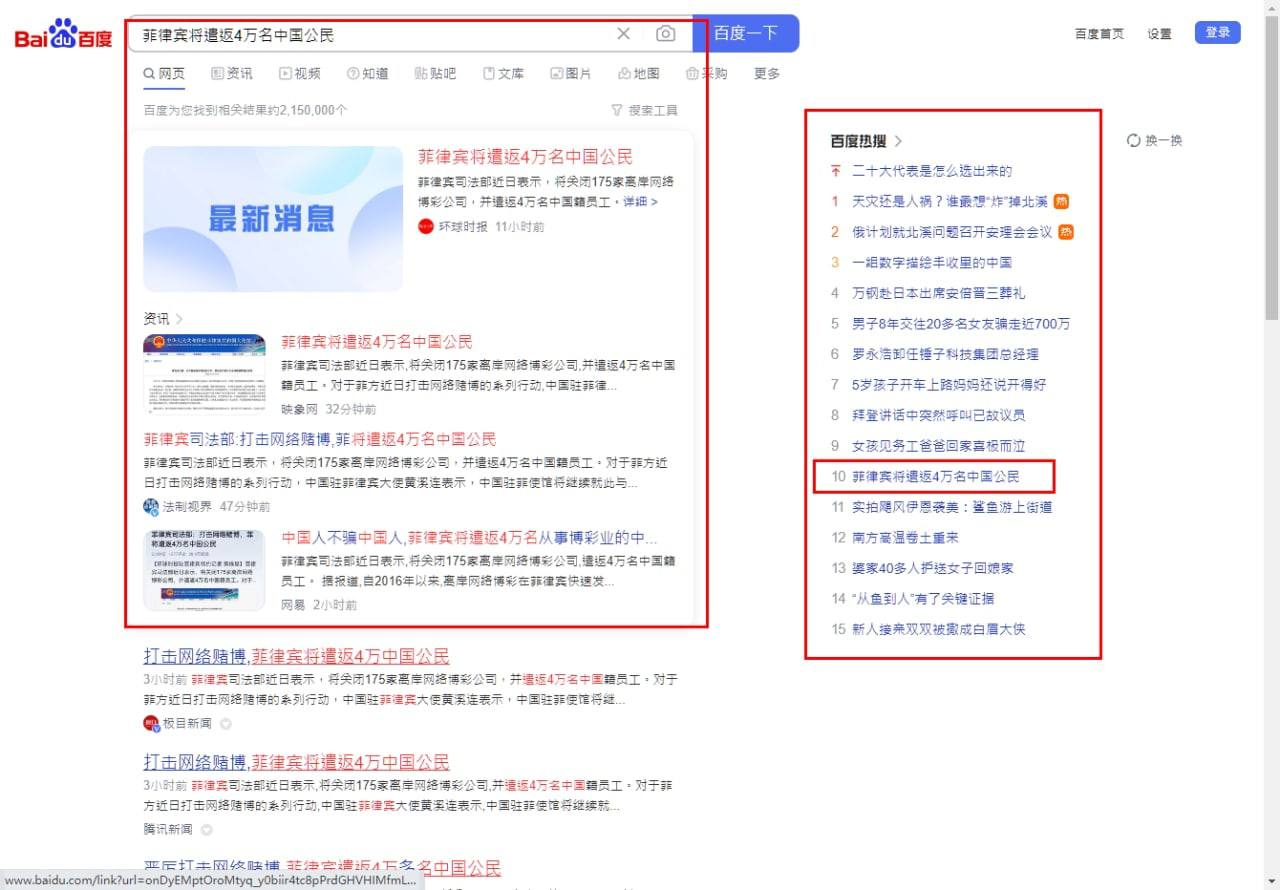Open 腾讯新闻 result 打击网络赌博
1280x890 pixels.
tap(296, 762)
